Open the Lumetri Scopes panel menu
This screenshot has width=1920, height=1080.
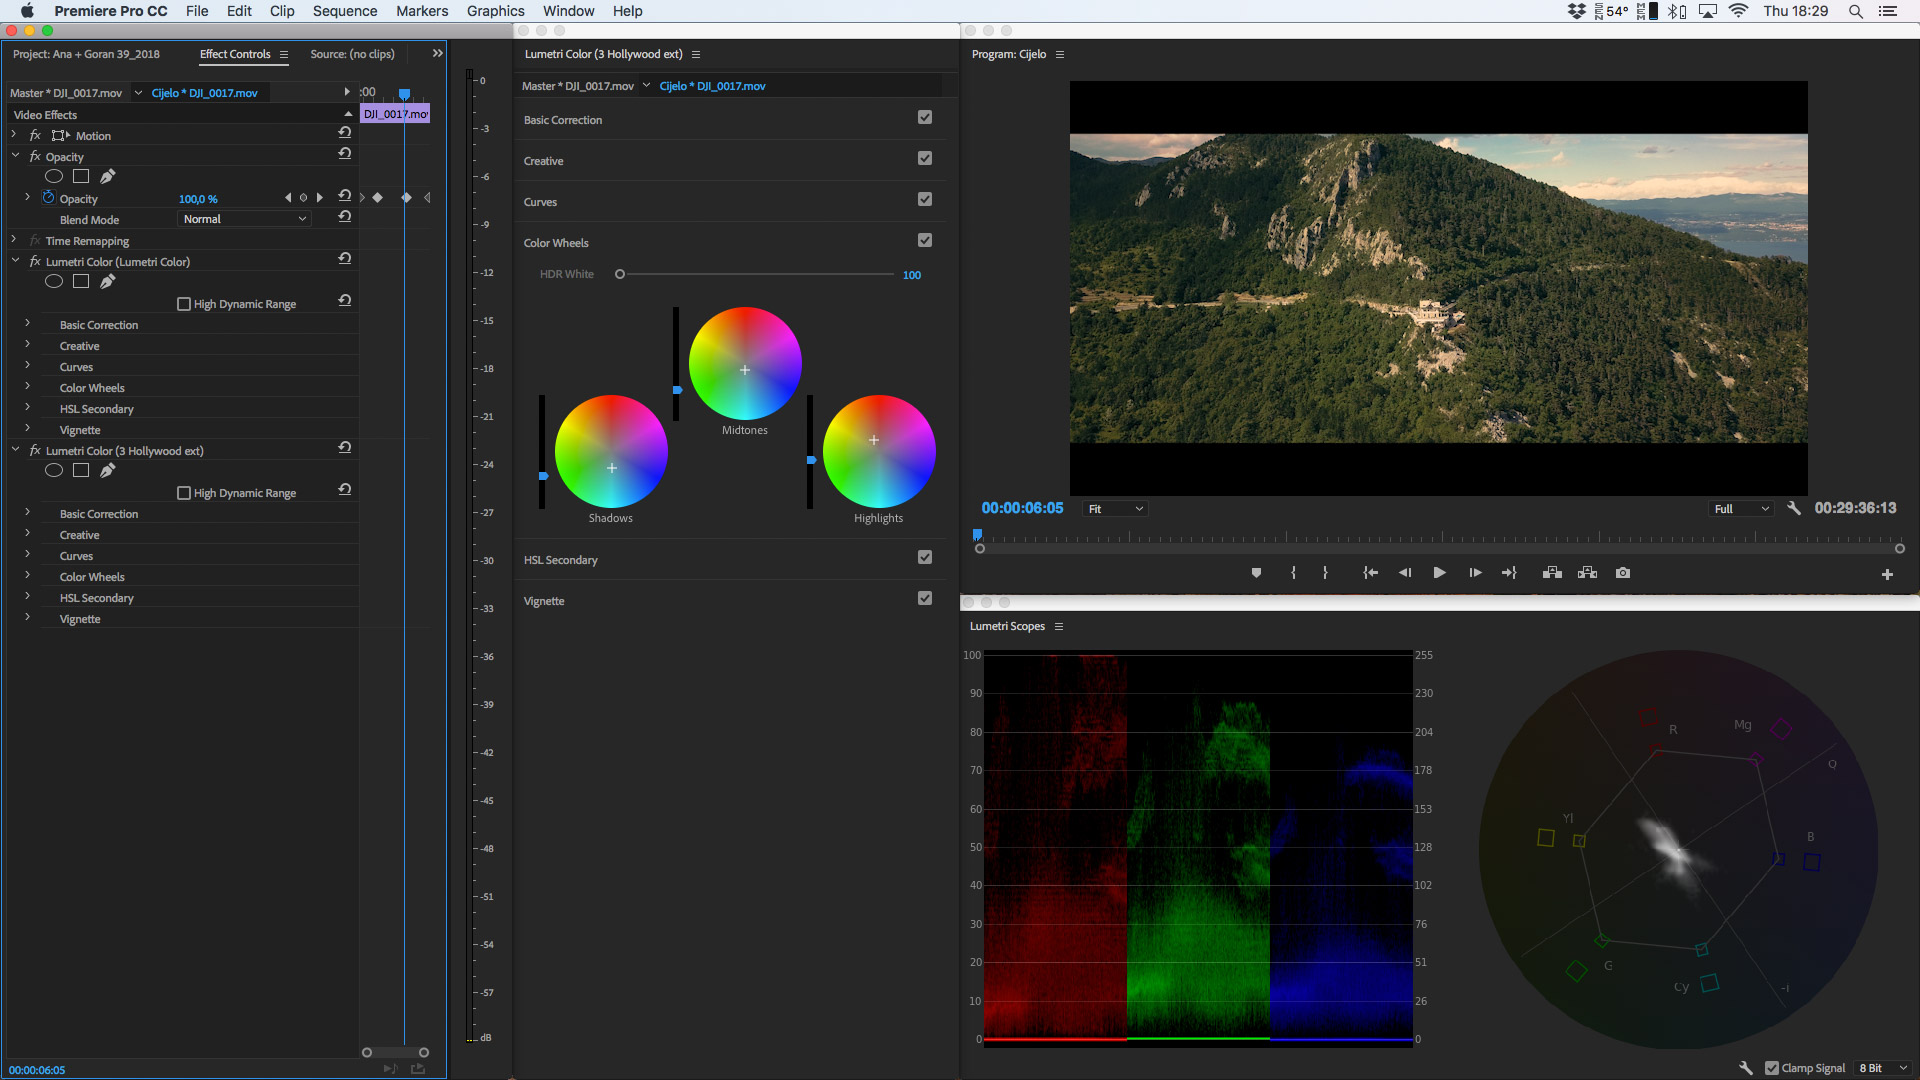tap(1059, 626)
